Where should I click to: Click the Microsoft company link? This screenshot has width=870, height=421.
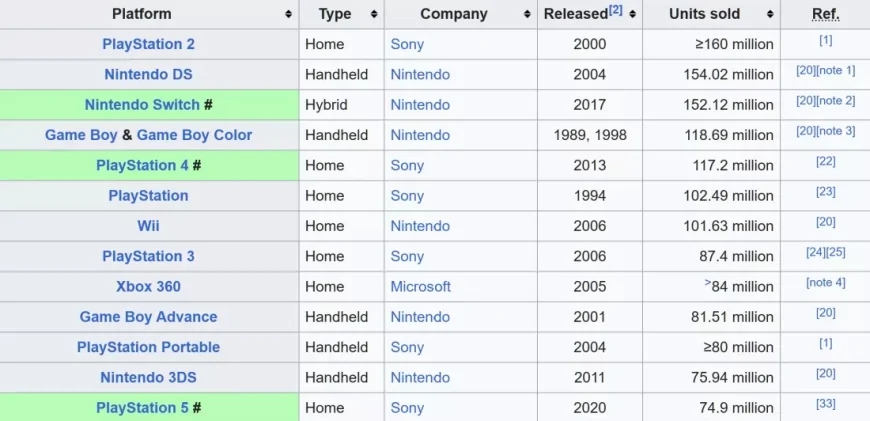tap(420, 286)
